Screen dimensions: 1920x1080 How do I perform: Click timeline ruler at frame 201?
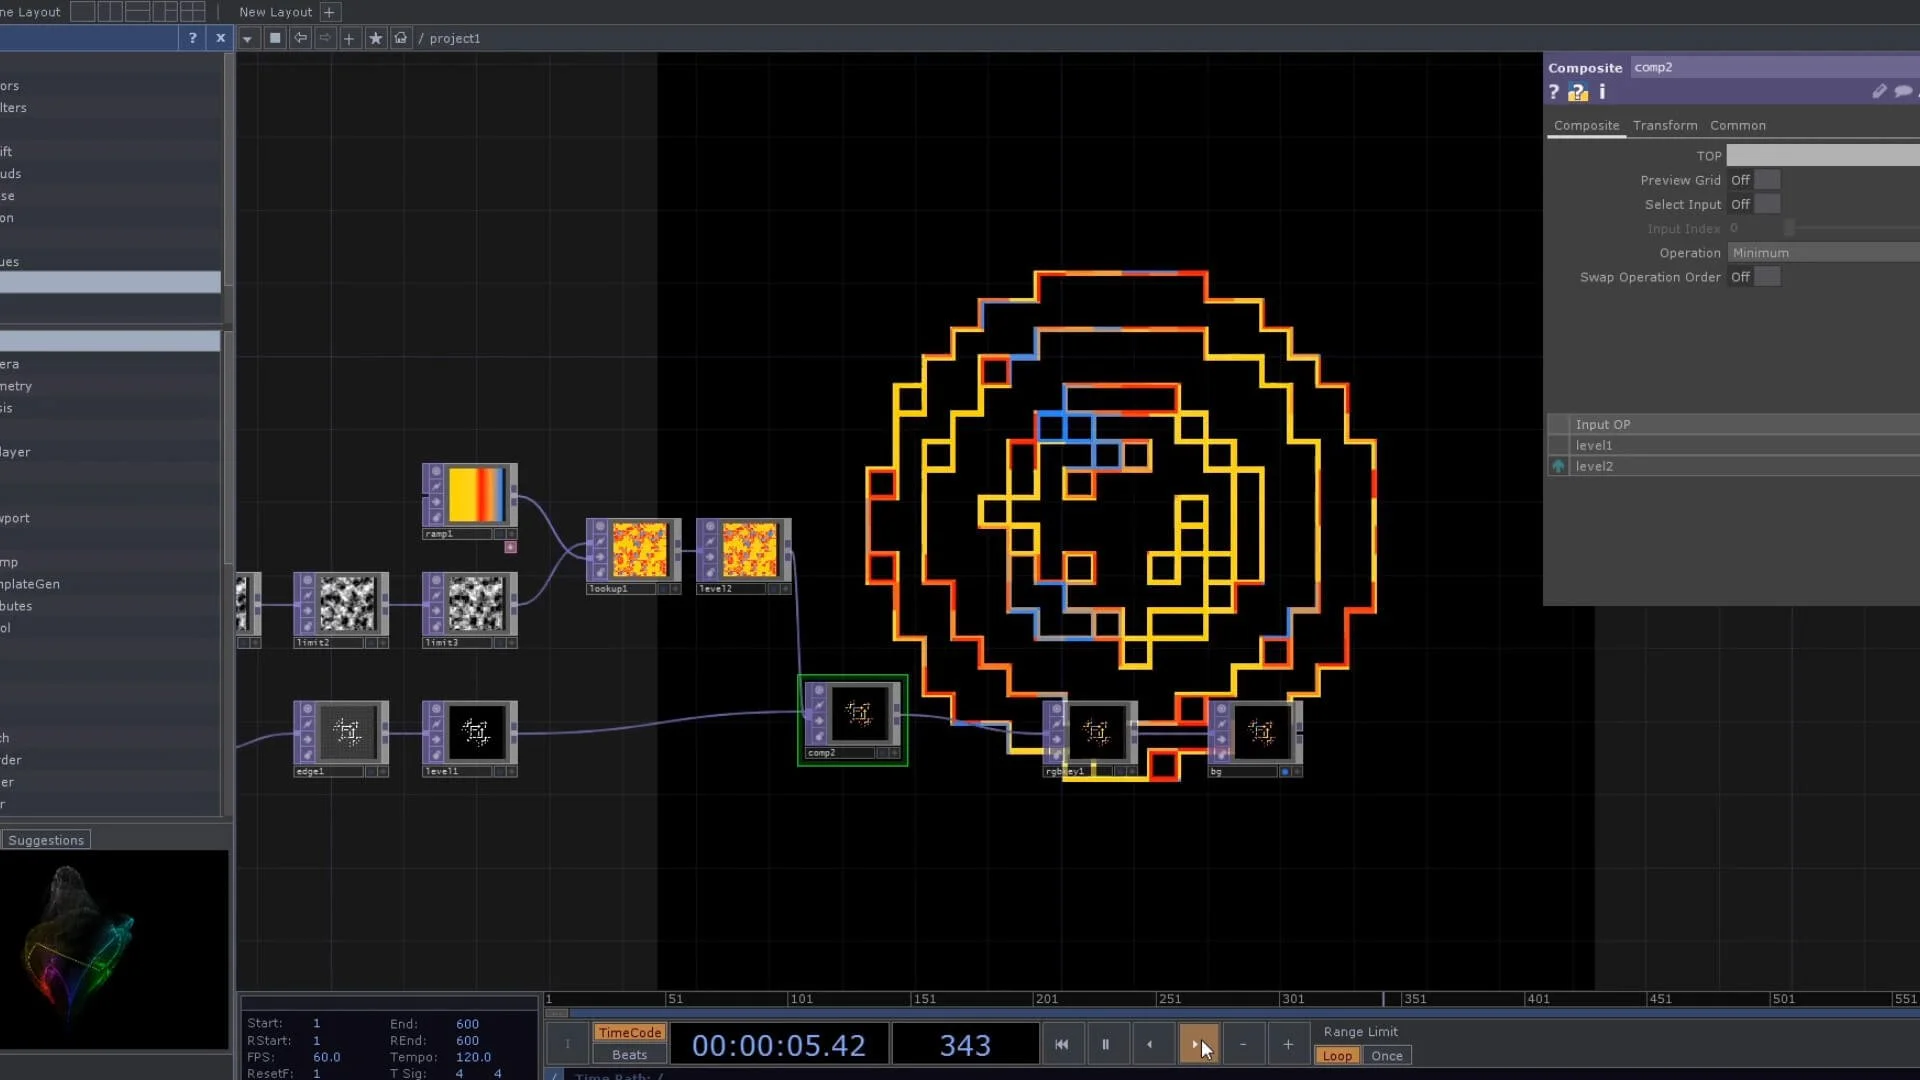pyautogui.click(x=1035, y=999)
